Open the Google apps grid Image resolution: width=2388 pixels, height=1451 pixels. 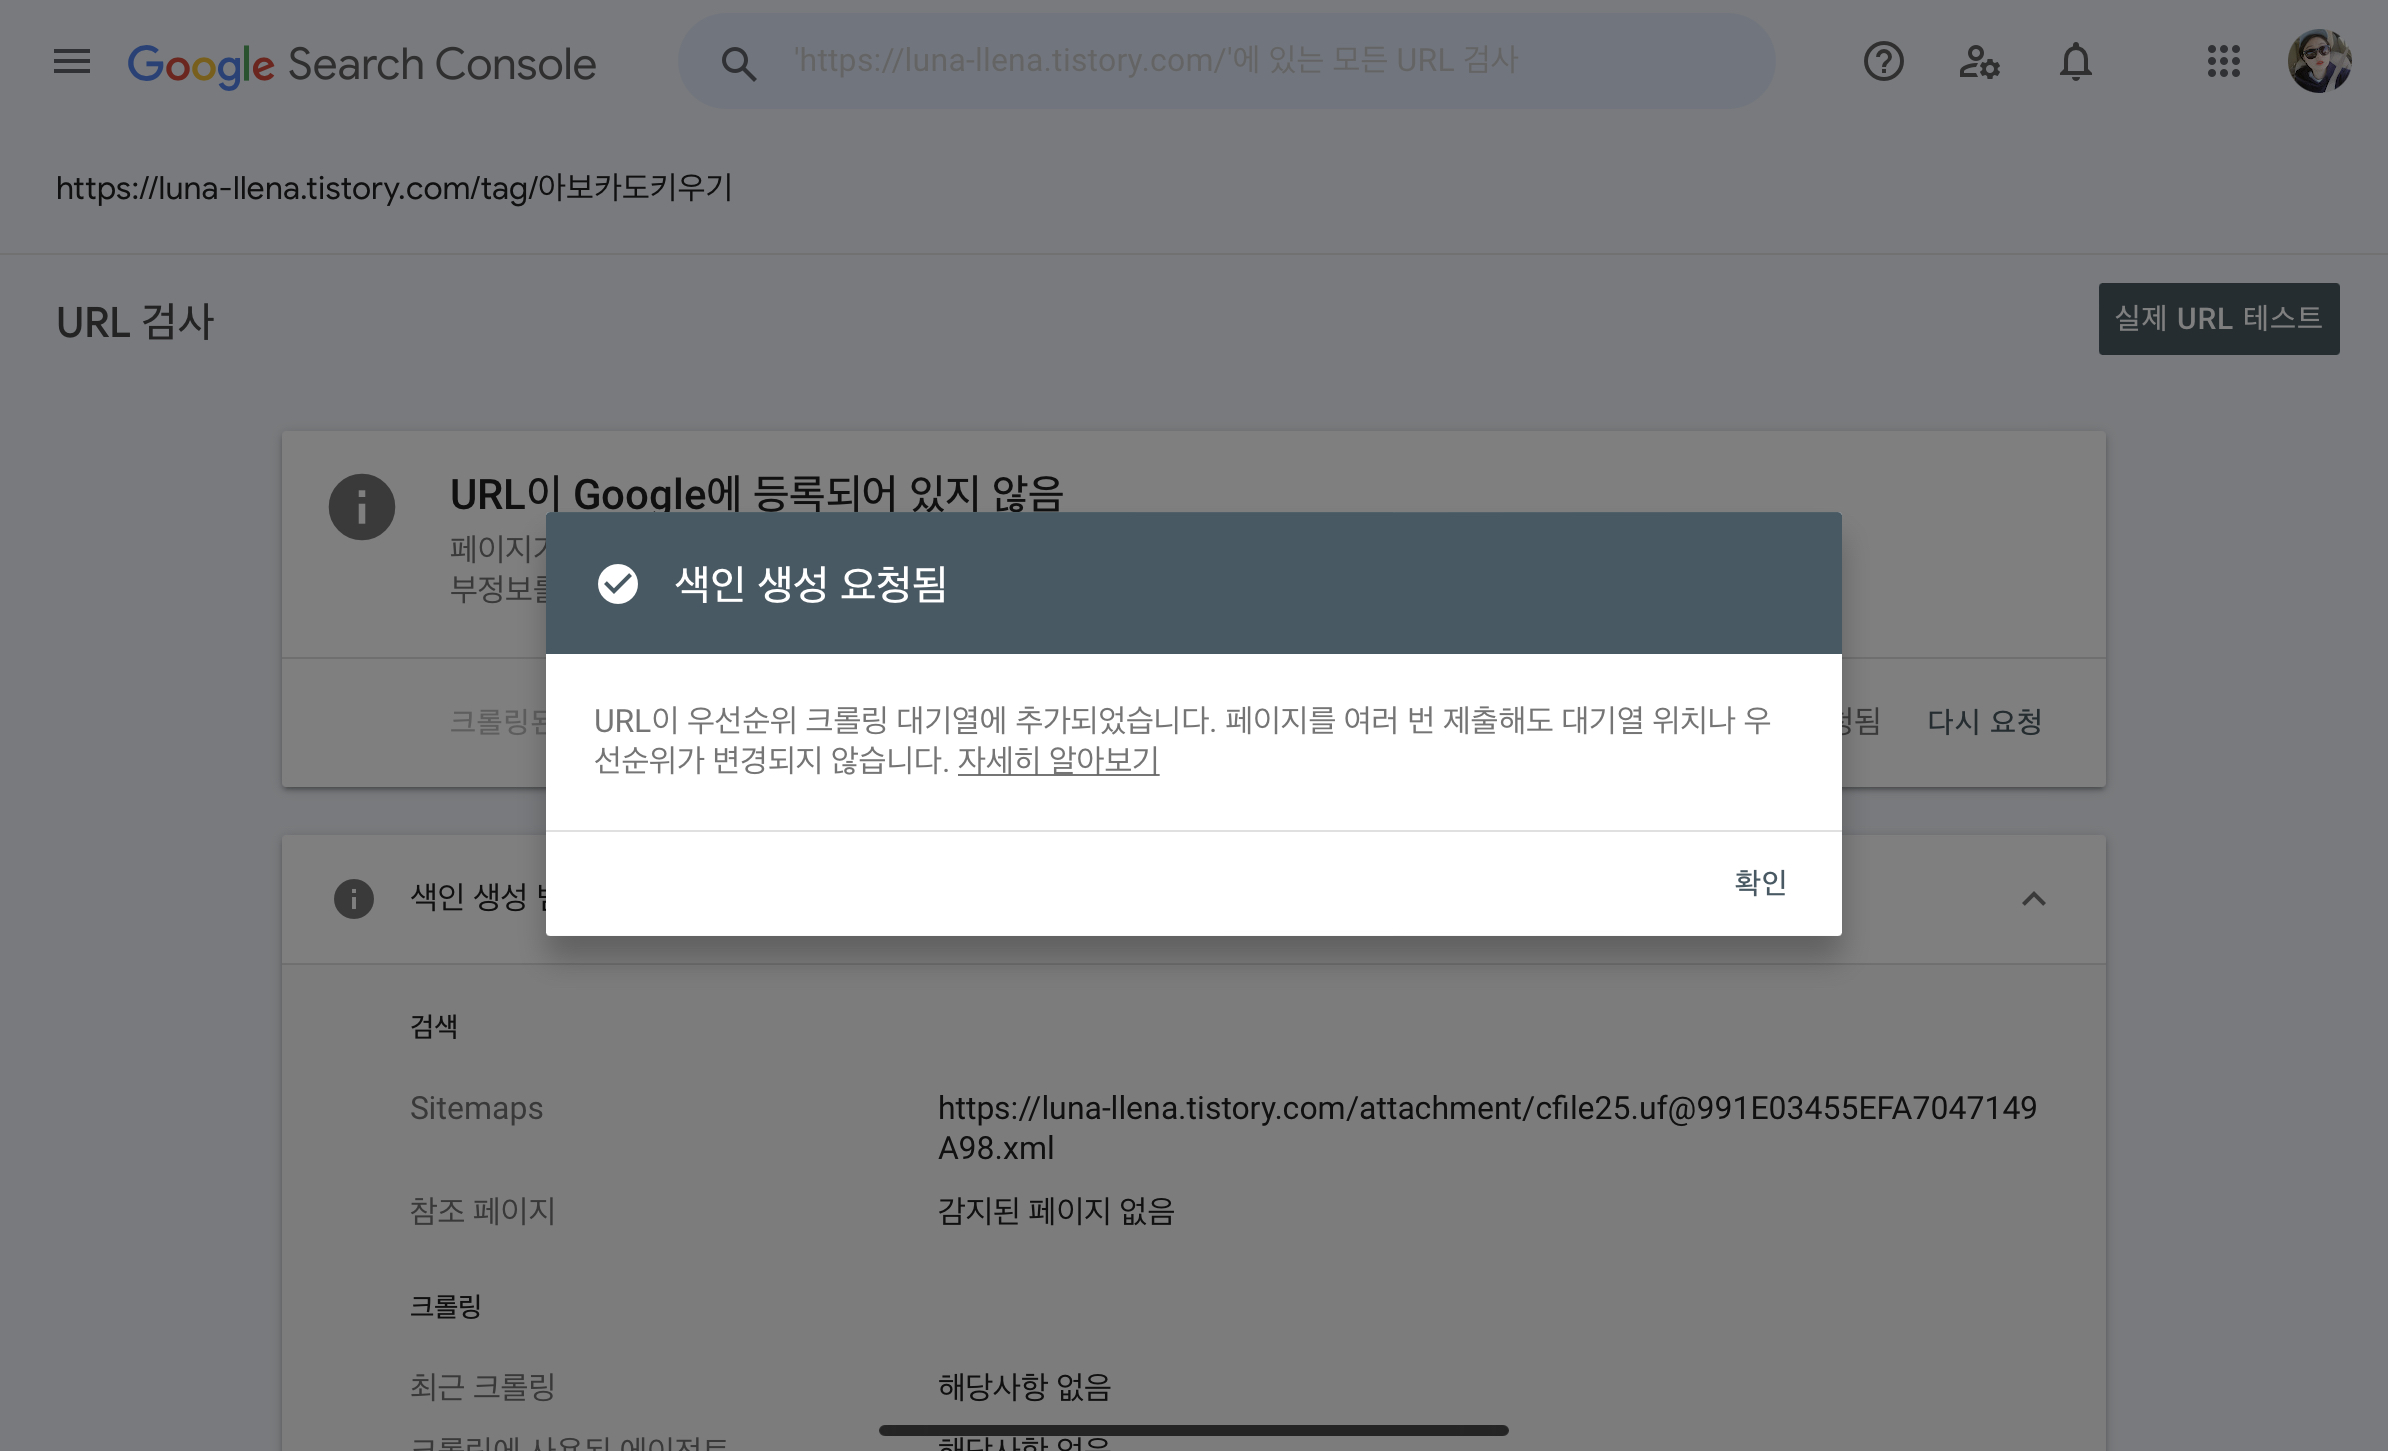(2223, 61)
